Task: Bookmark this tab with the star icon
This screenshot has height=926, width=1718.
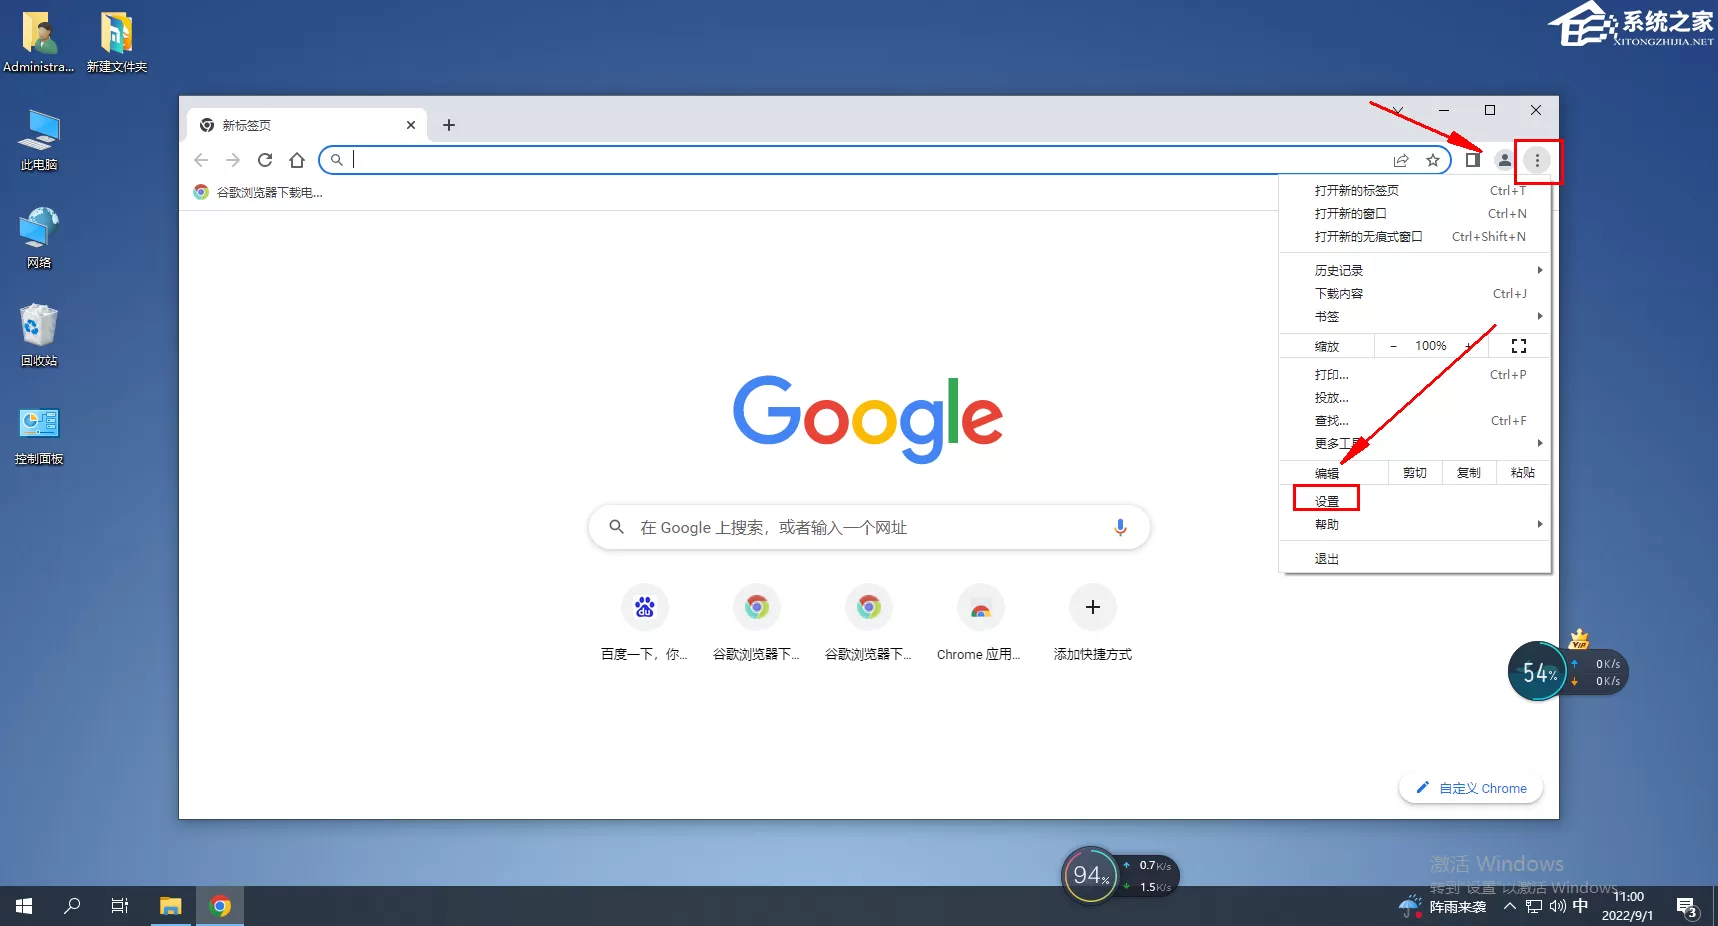Action: tap(1433, 160)
